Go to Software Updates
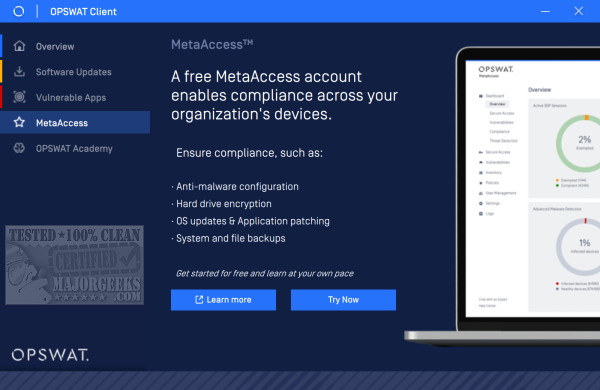 tap(75, 72)
